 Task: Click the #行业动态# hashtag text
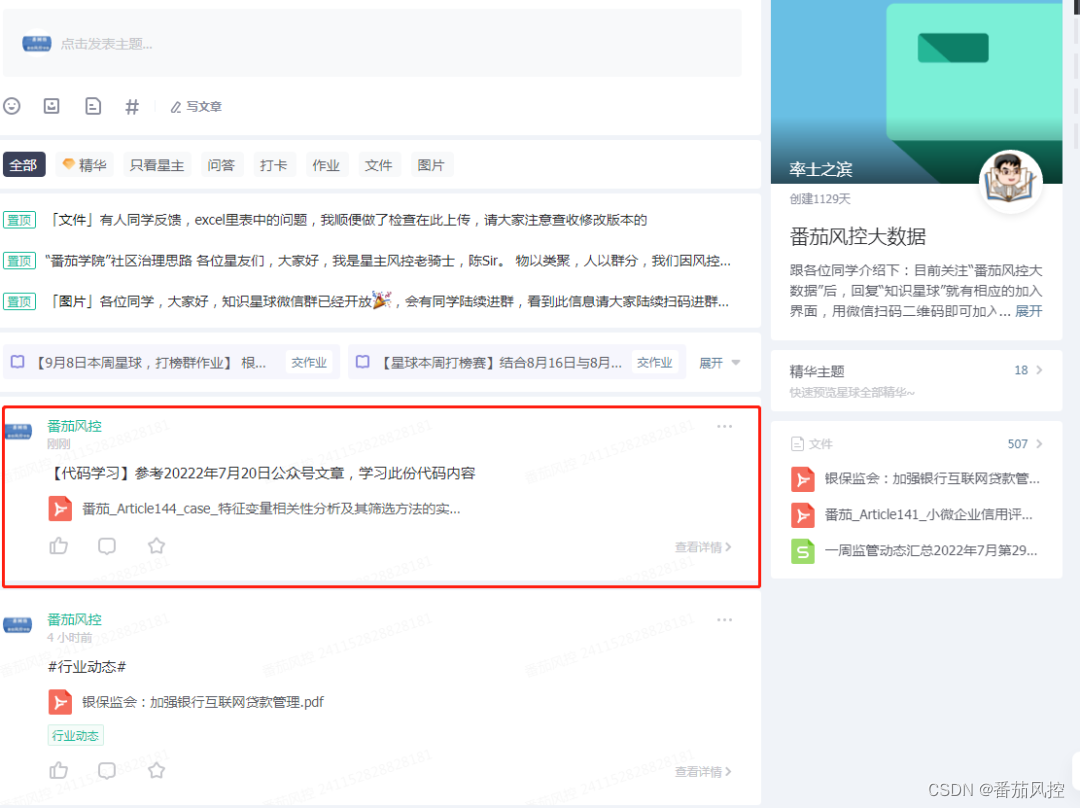tap(87, 667)
